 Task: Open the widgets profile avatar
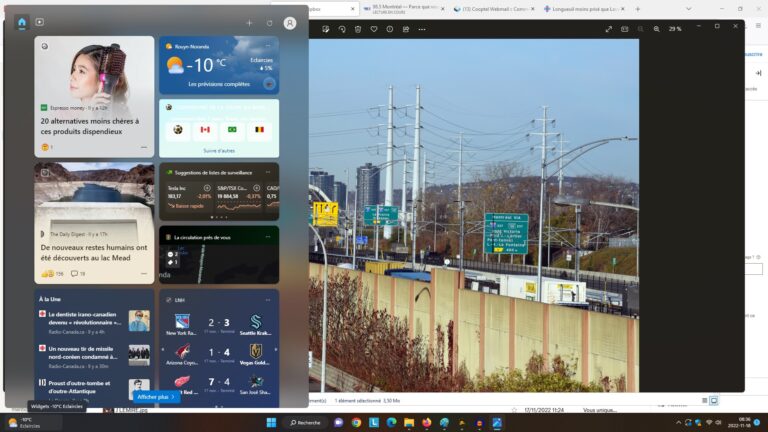pyautogui.click(x=290, y=23)
